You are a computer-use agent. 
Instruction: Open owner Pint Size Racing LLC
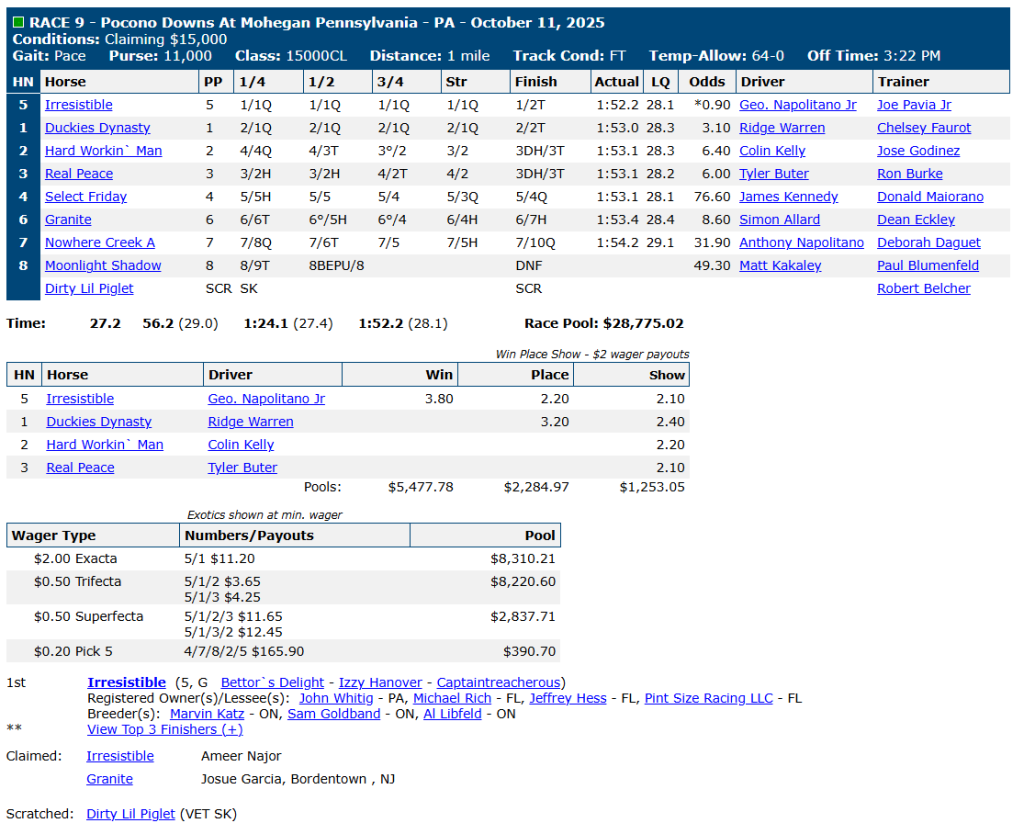point(708,698)
